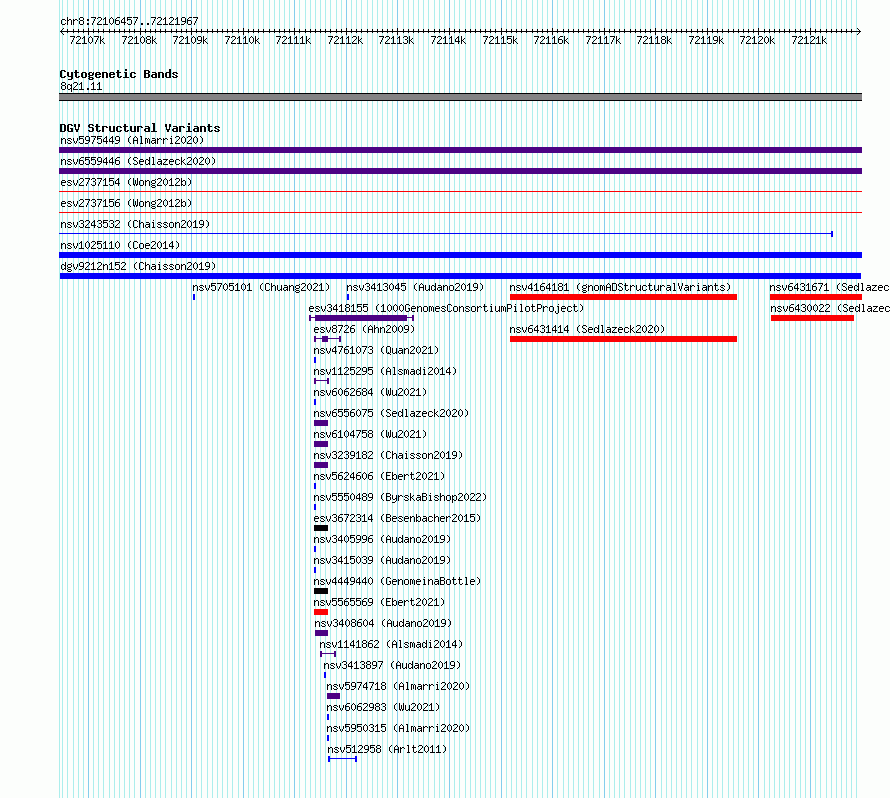
Task: Click the nsv1025110 (Coe2014) label
Action: (x=120, y=245)
